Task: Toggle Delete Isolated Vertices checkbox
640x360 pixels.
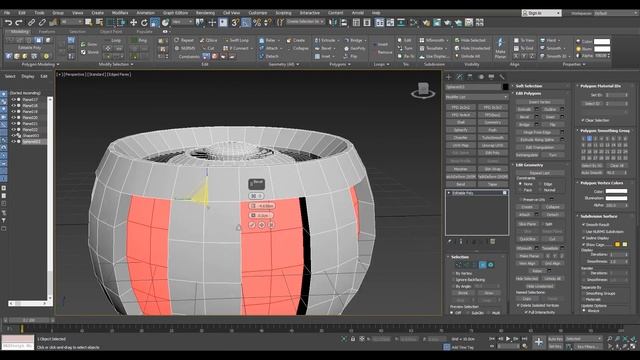Action: 518,305
